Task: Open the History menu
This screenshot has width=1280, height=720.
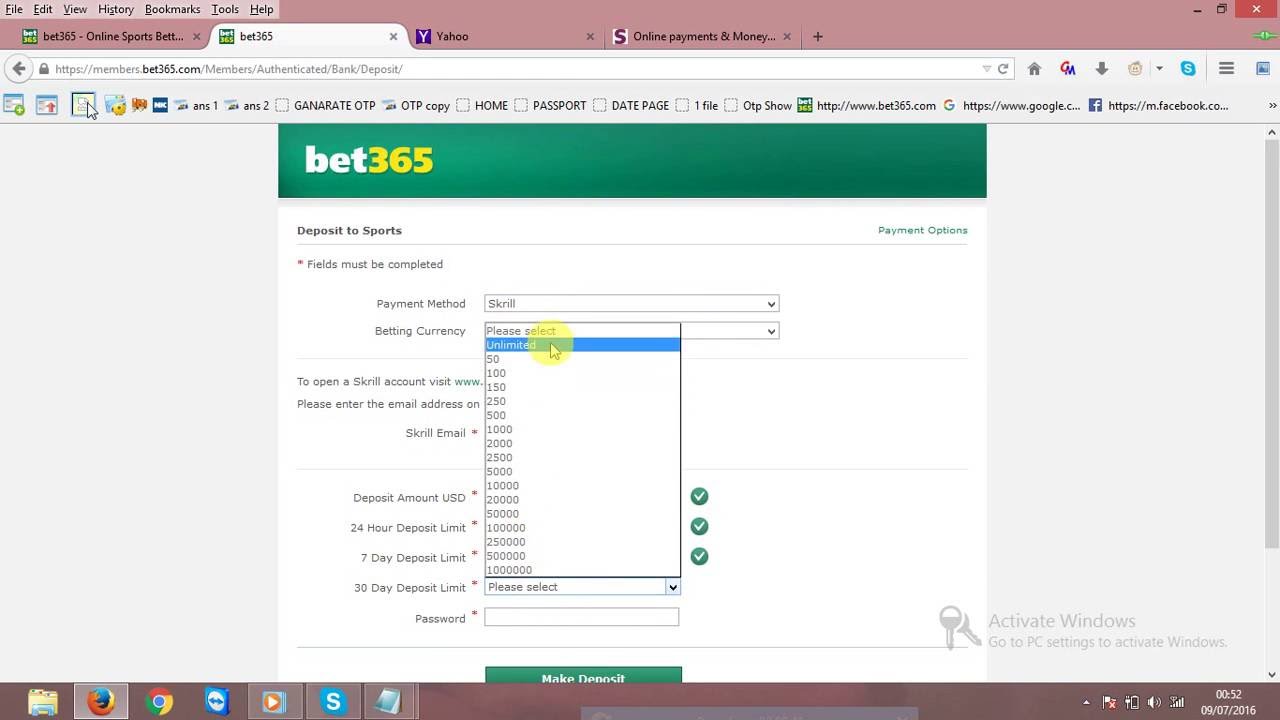Action: (116, 9)
